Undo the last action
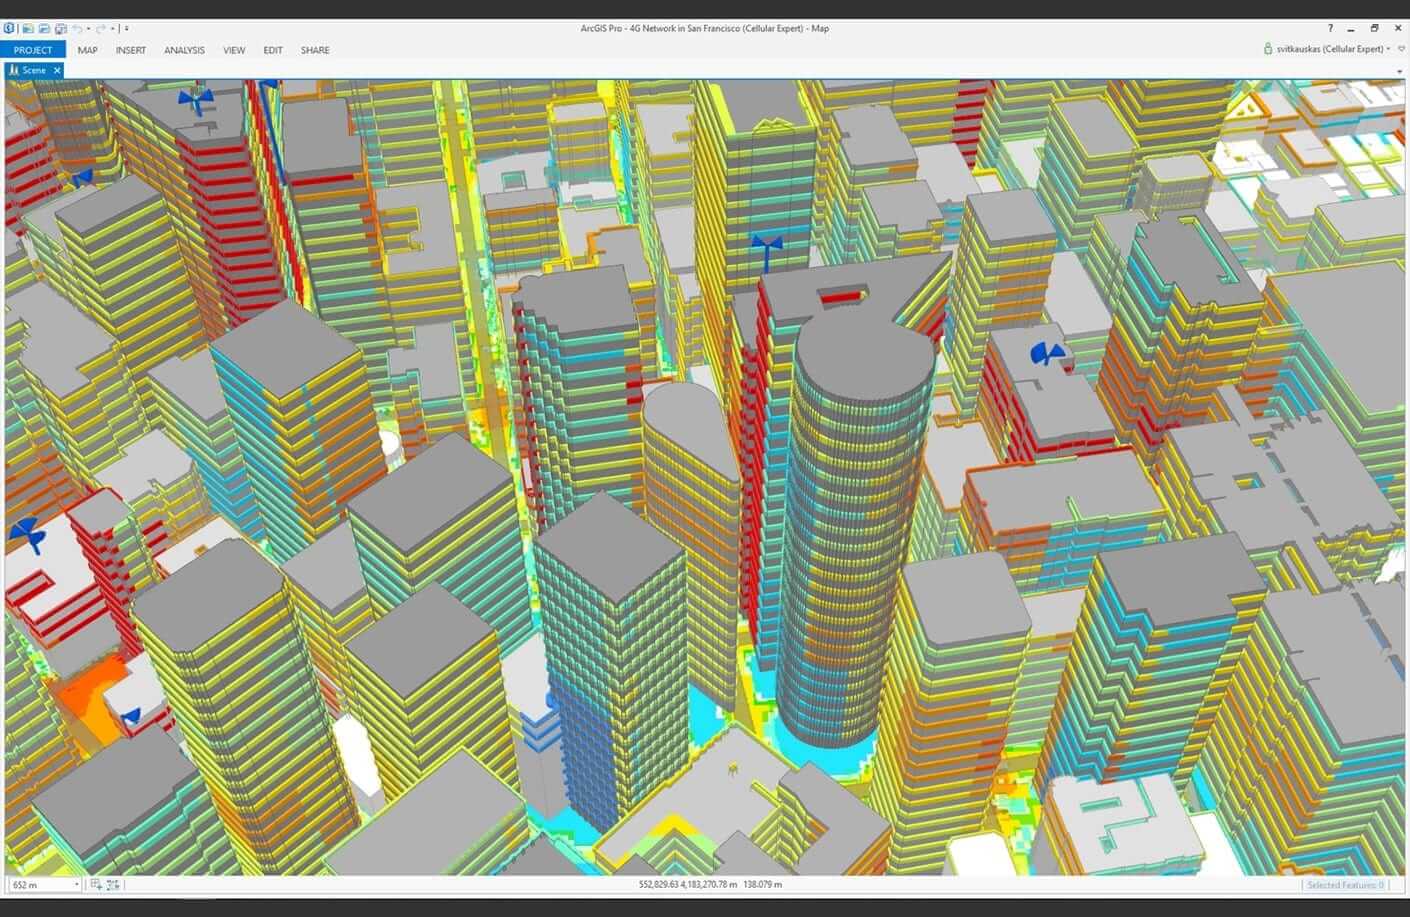 tap(77, 28)
